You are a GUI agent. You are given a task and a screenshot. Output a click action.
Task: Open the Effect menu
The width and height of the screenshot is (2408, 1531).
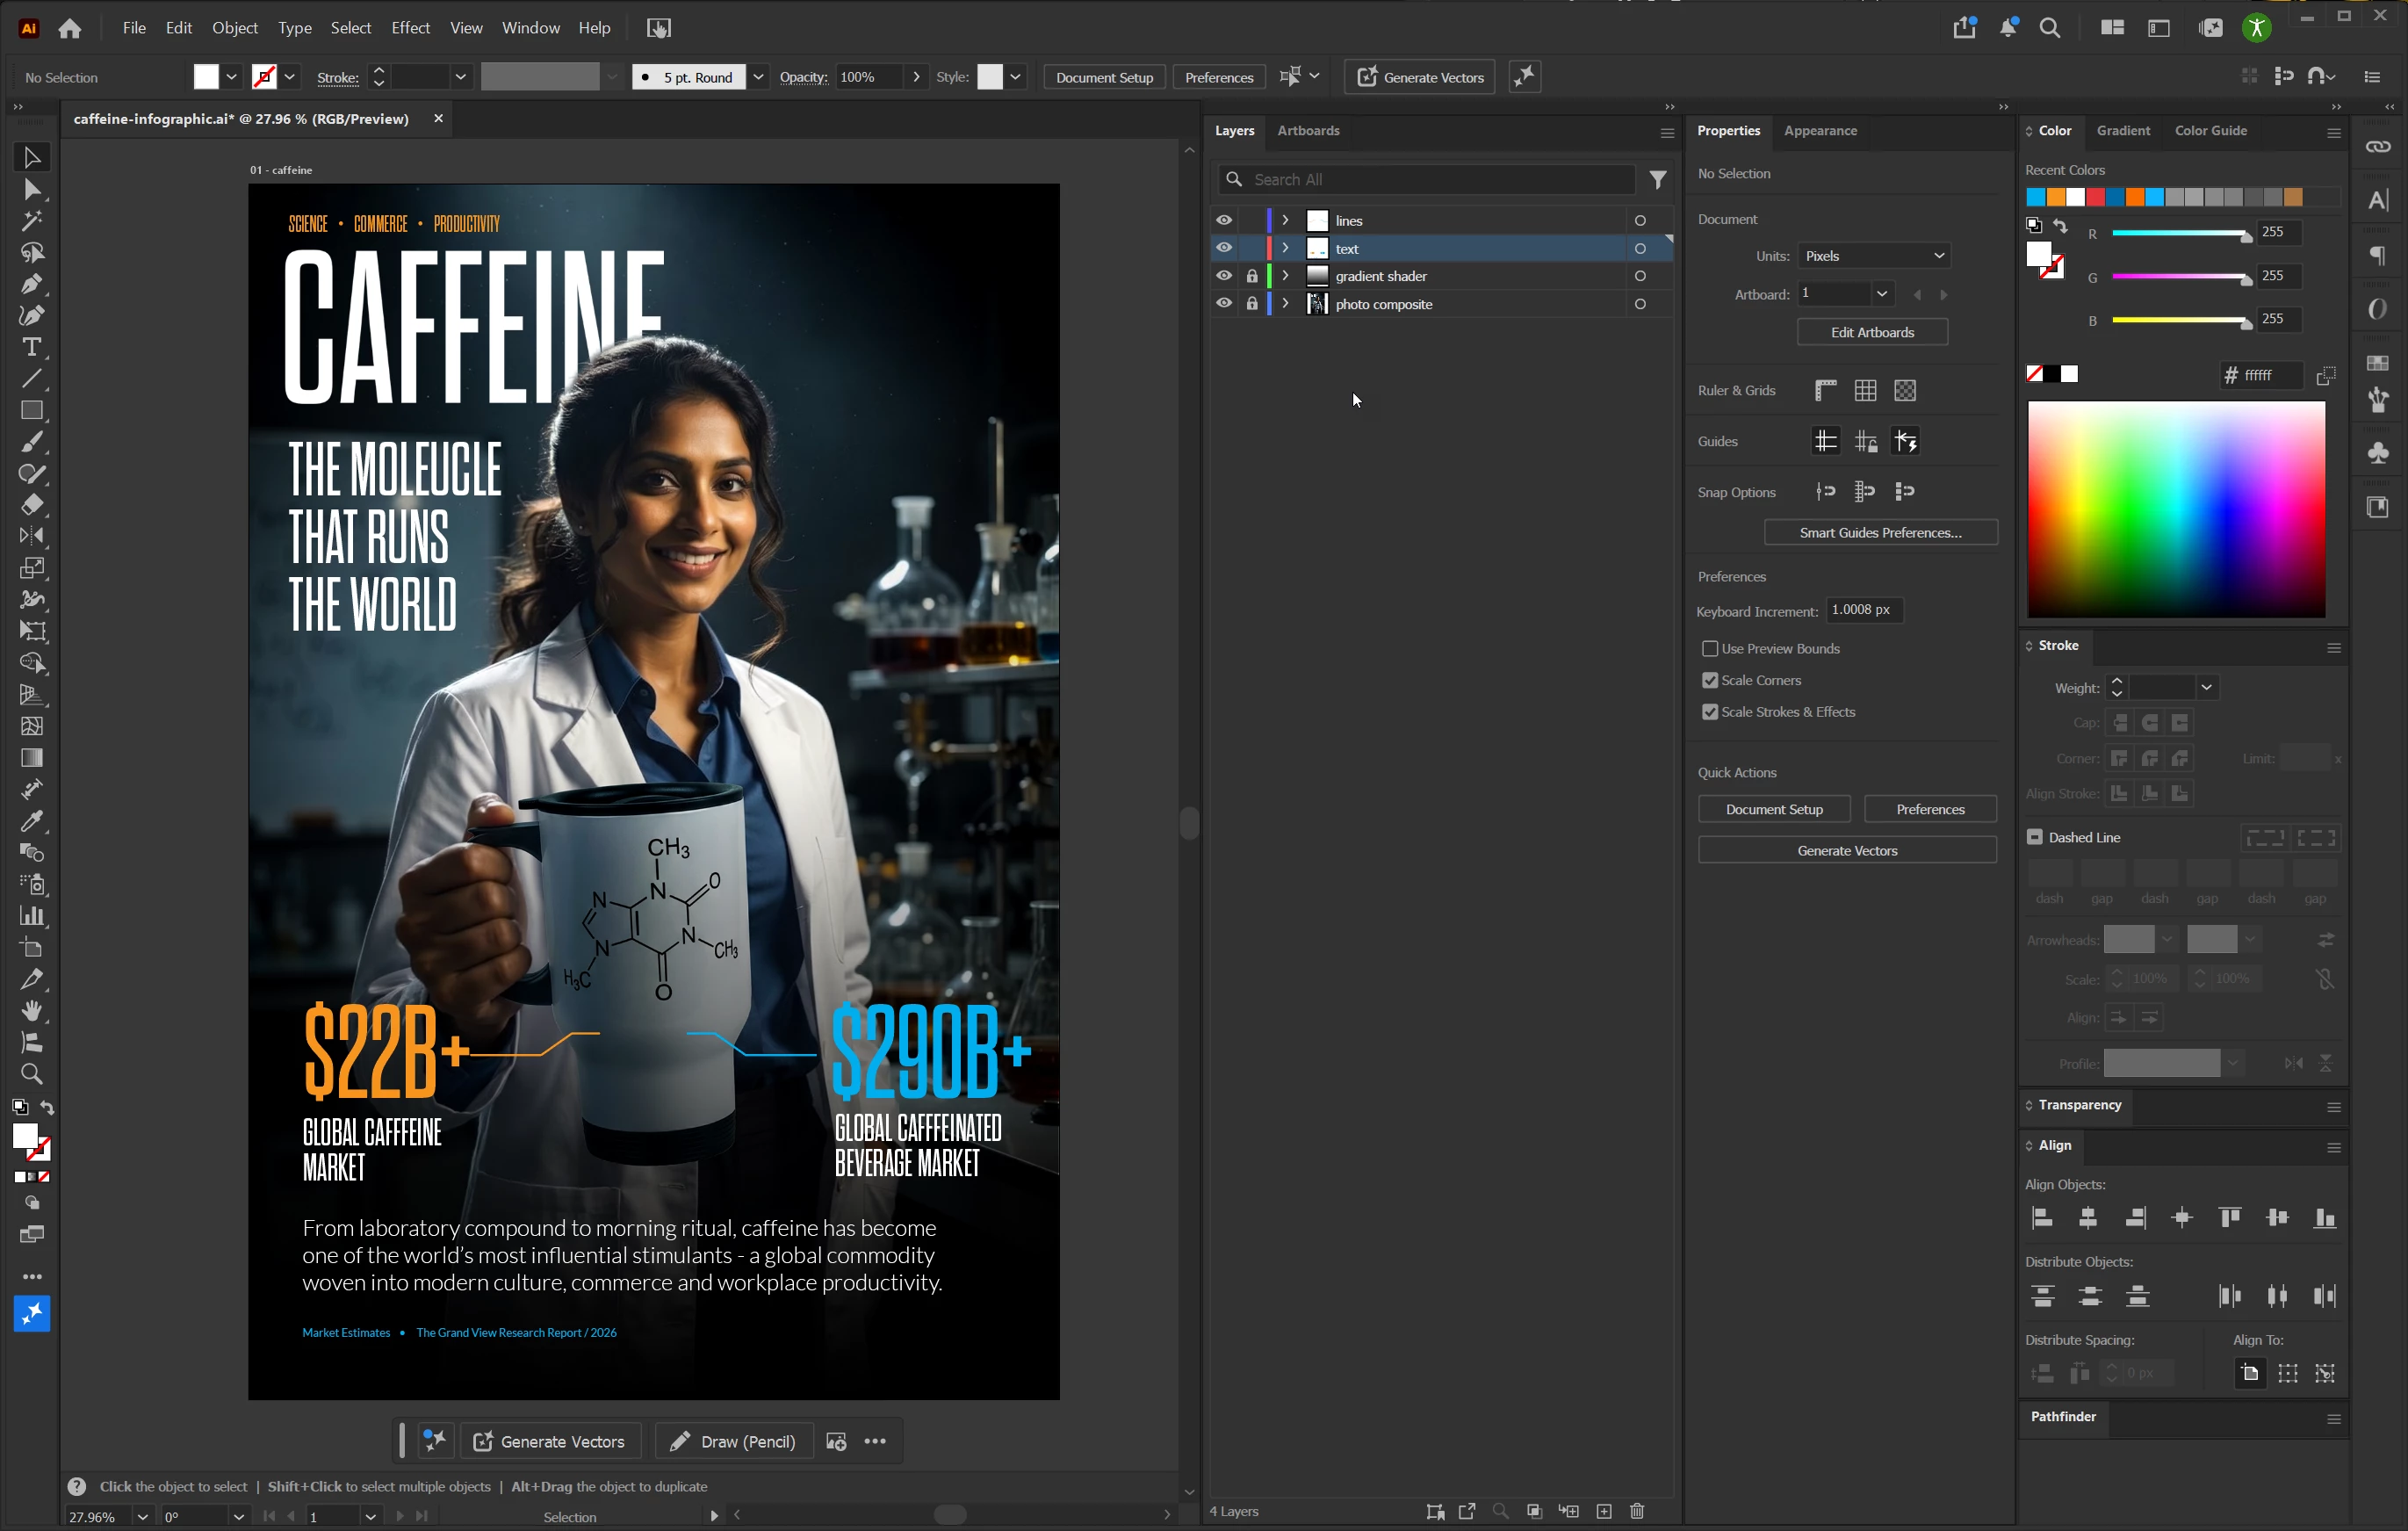(x=410, y=28)
